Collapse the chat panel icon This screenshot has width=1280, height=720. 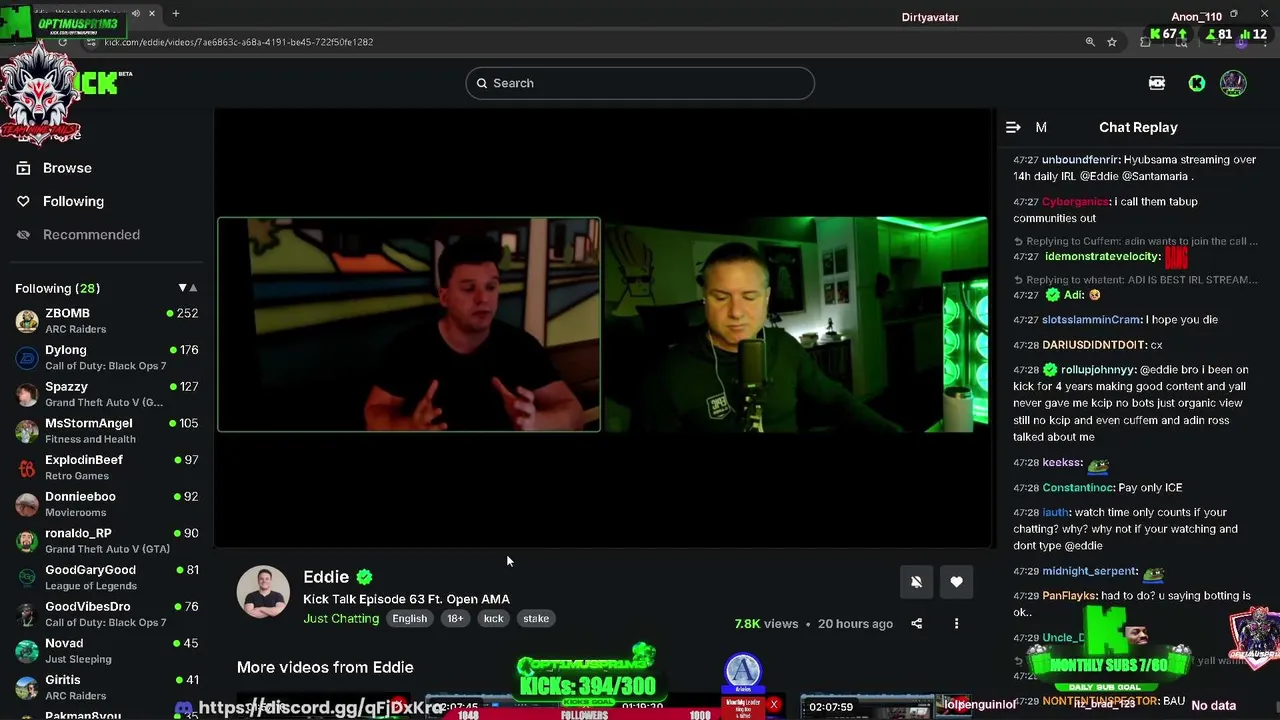(x=1013, y=127)
